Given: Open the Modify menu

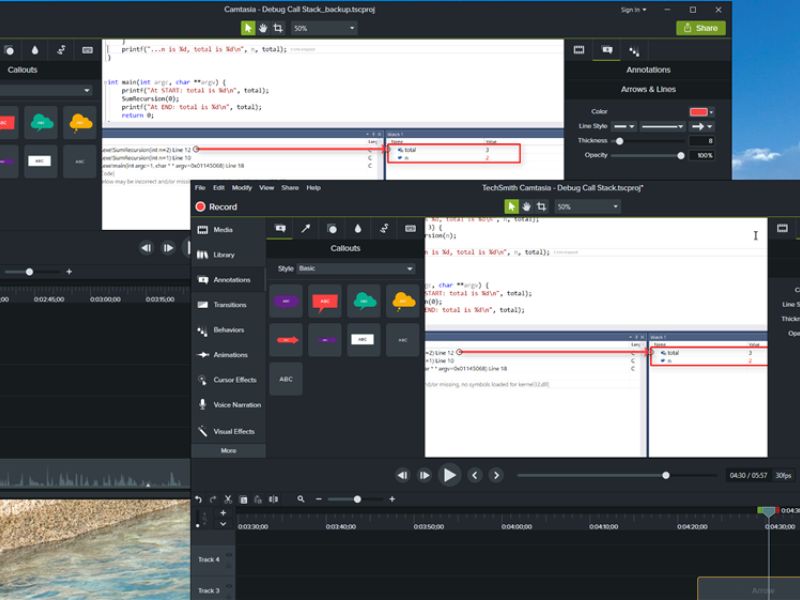Looking at the screenshot, I should 242,188.
